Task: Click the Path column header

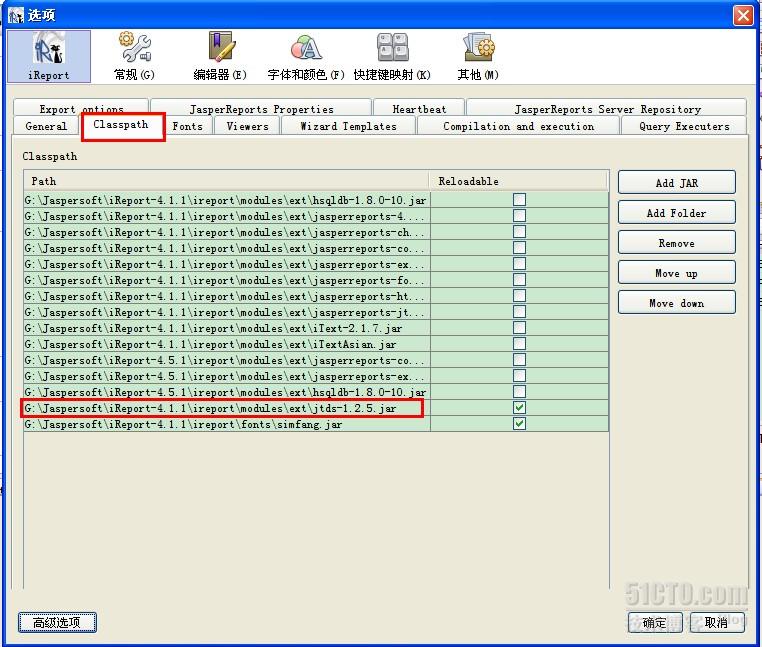Action: [x=226, y=181]
